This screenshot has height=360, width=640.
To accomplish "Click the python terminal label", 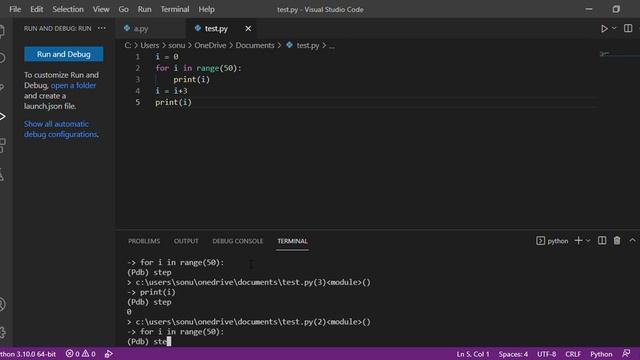I will [552, 241].
